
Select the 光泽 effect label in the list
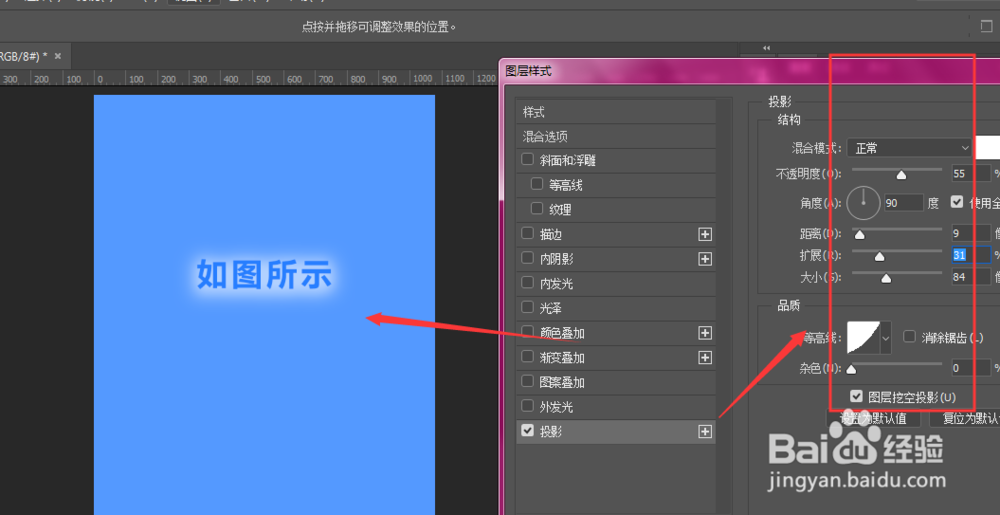[x=551, y=308]
